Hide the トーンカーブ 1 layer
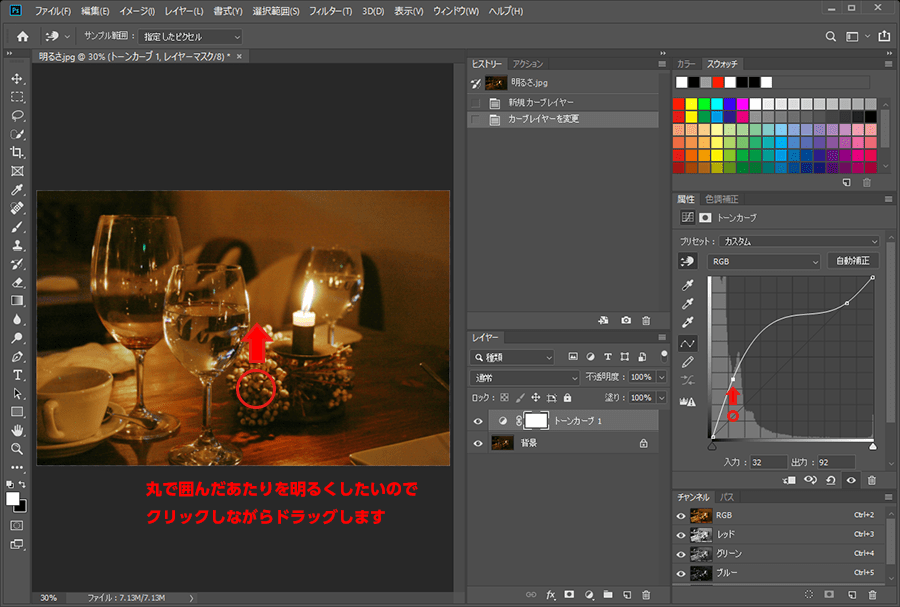The height and width of the screenshot is (607, 900). coord(478,421)
